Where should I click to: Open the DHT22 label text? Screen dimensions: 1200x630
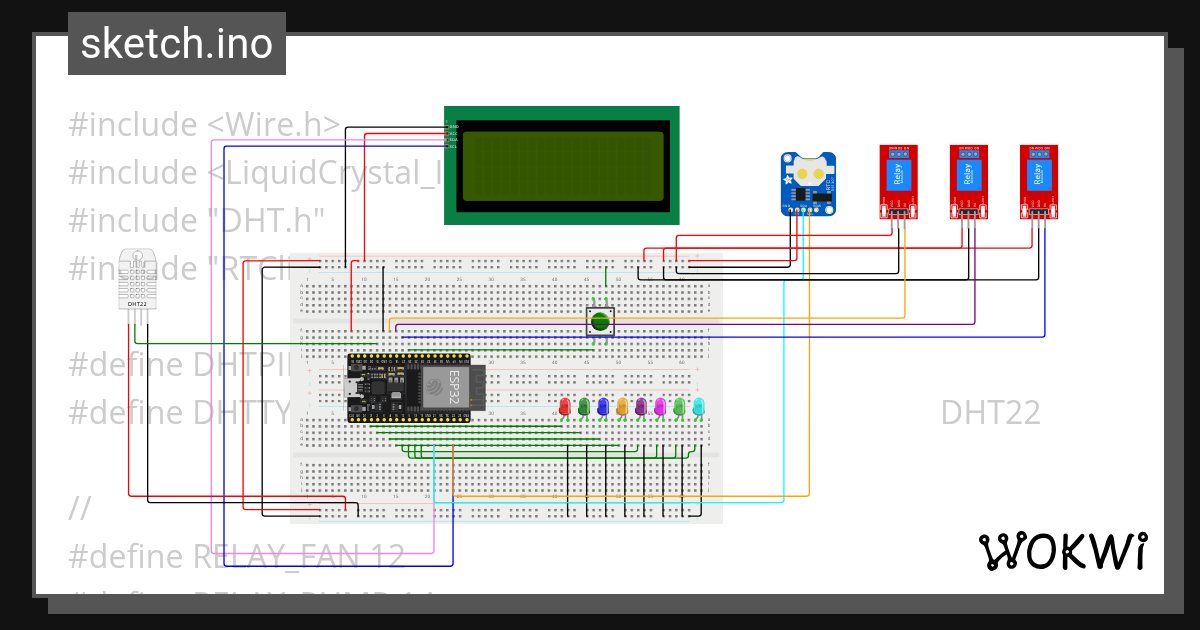(x=991, y=412)
